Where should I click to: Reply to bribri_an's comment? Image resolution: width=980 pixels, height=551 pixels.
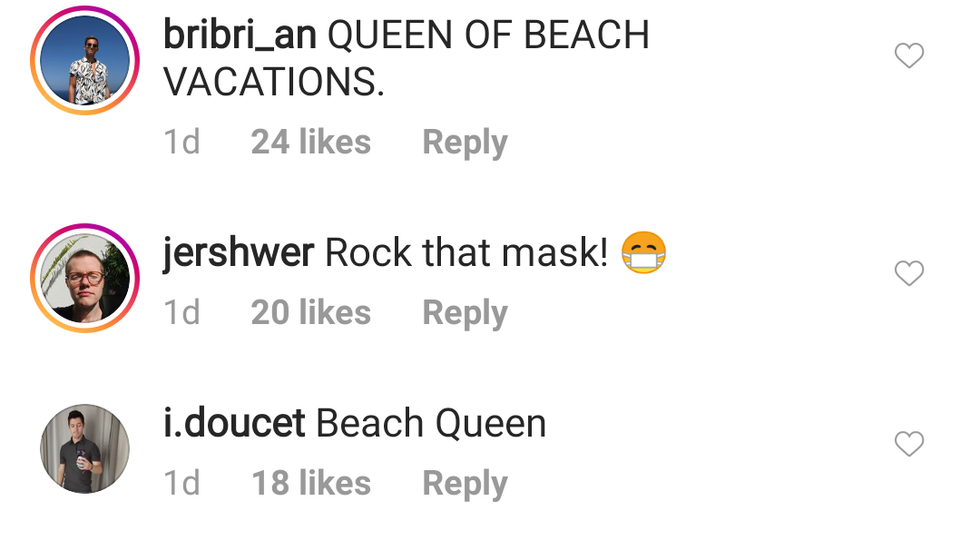tap(465, 143)
